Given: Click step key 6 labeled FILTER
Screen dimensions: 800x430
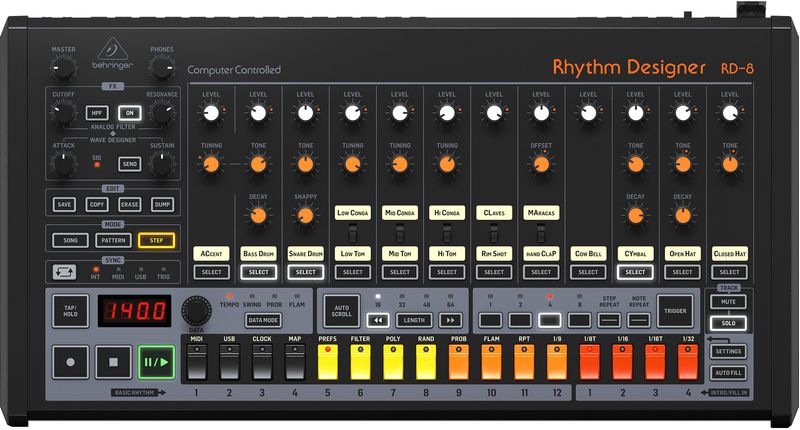Looking at the screenshot, I should (360, 362).
